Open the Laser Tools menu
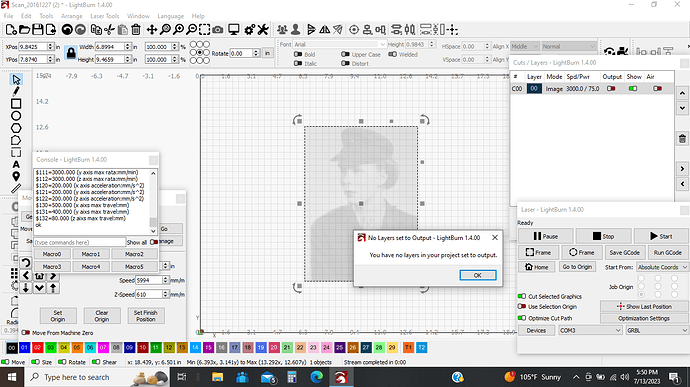 pyautogui.click(x=105, y=16)
